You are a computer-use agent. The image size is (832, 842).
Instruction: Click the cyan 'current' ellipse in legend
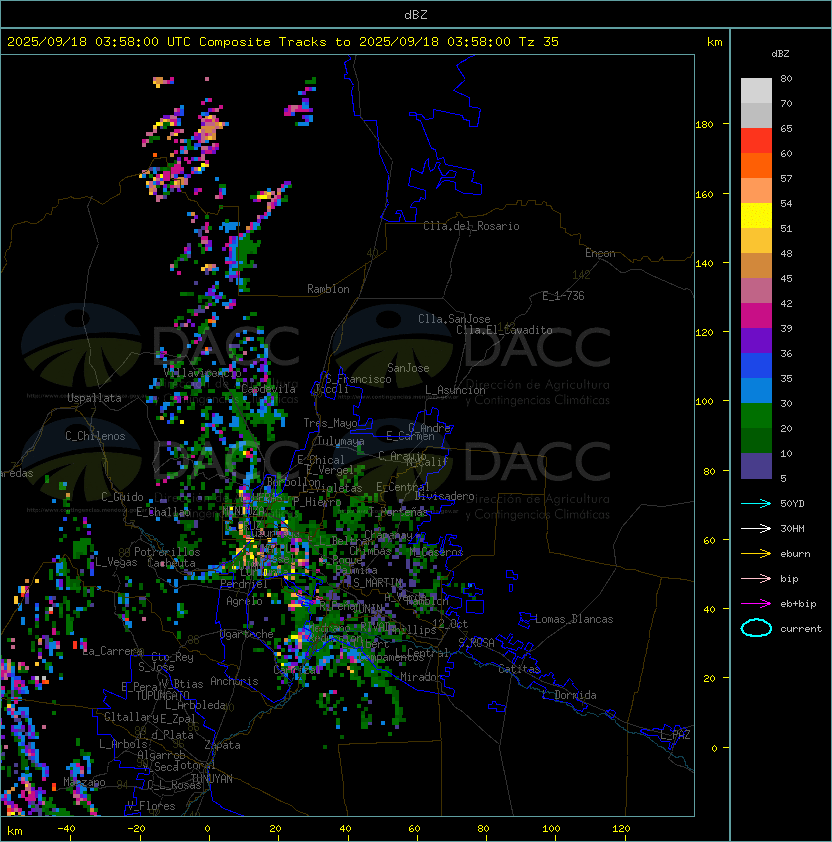coord(756,628)
